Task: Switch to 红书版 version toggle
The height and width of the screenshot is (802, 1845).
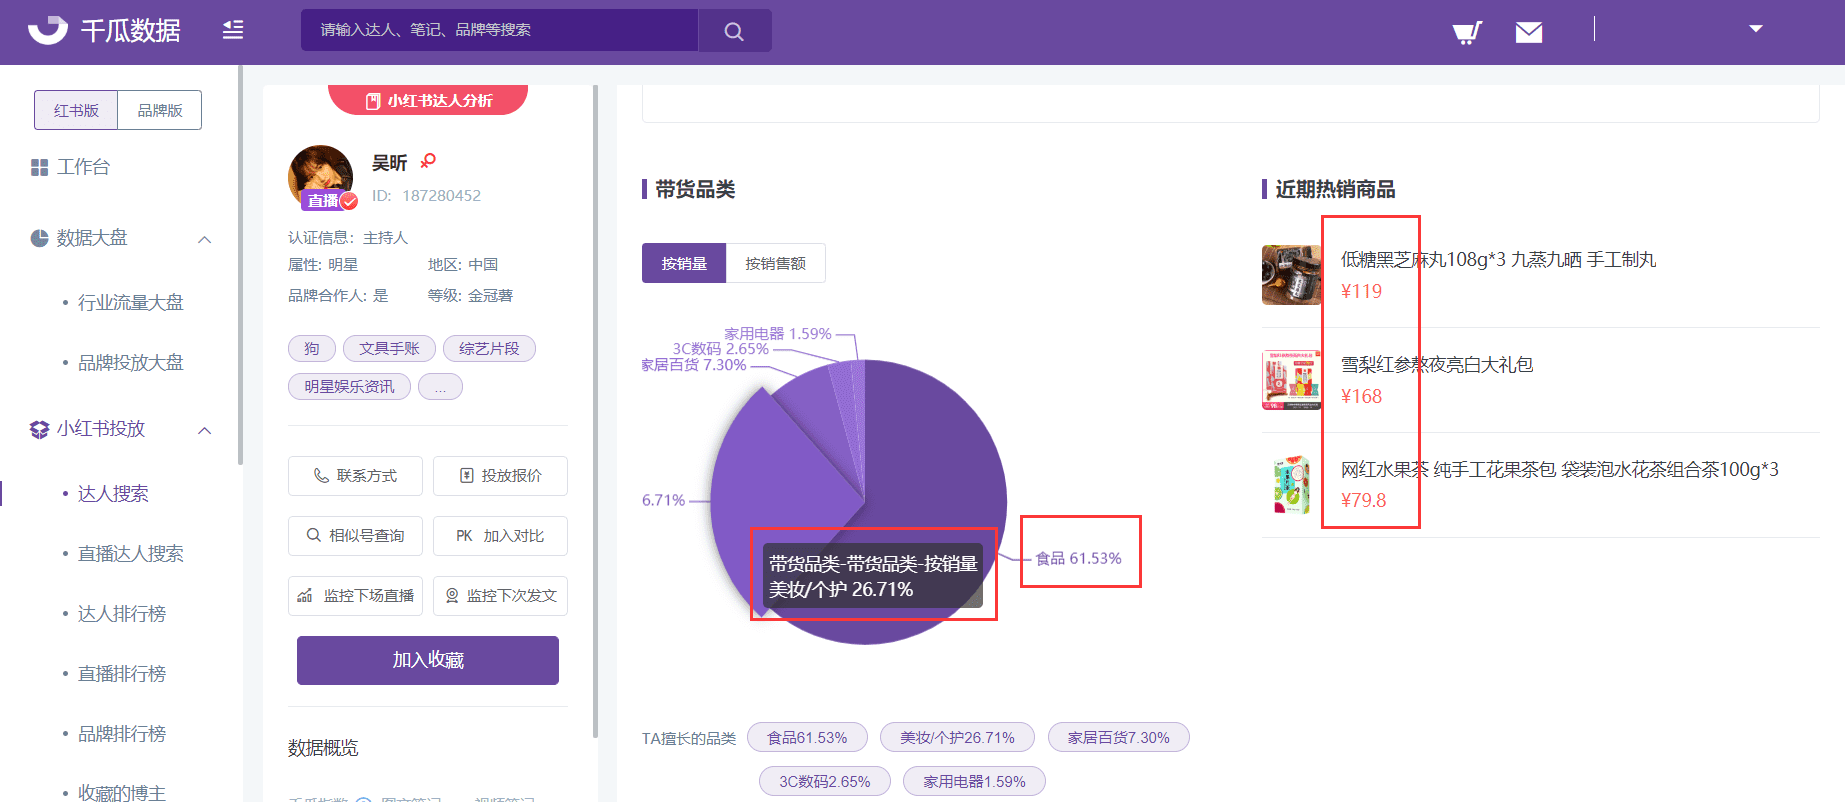Action: 76,110
